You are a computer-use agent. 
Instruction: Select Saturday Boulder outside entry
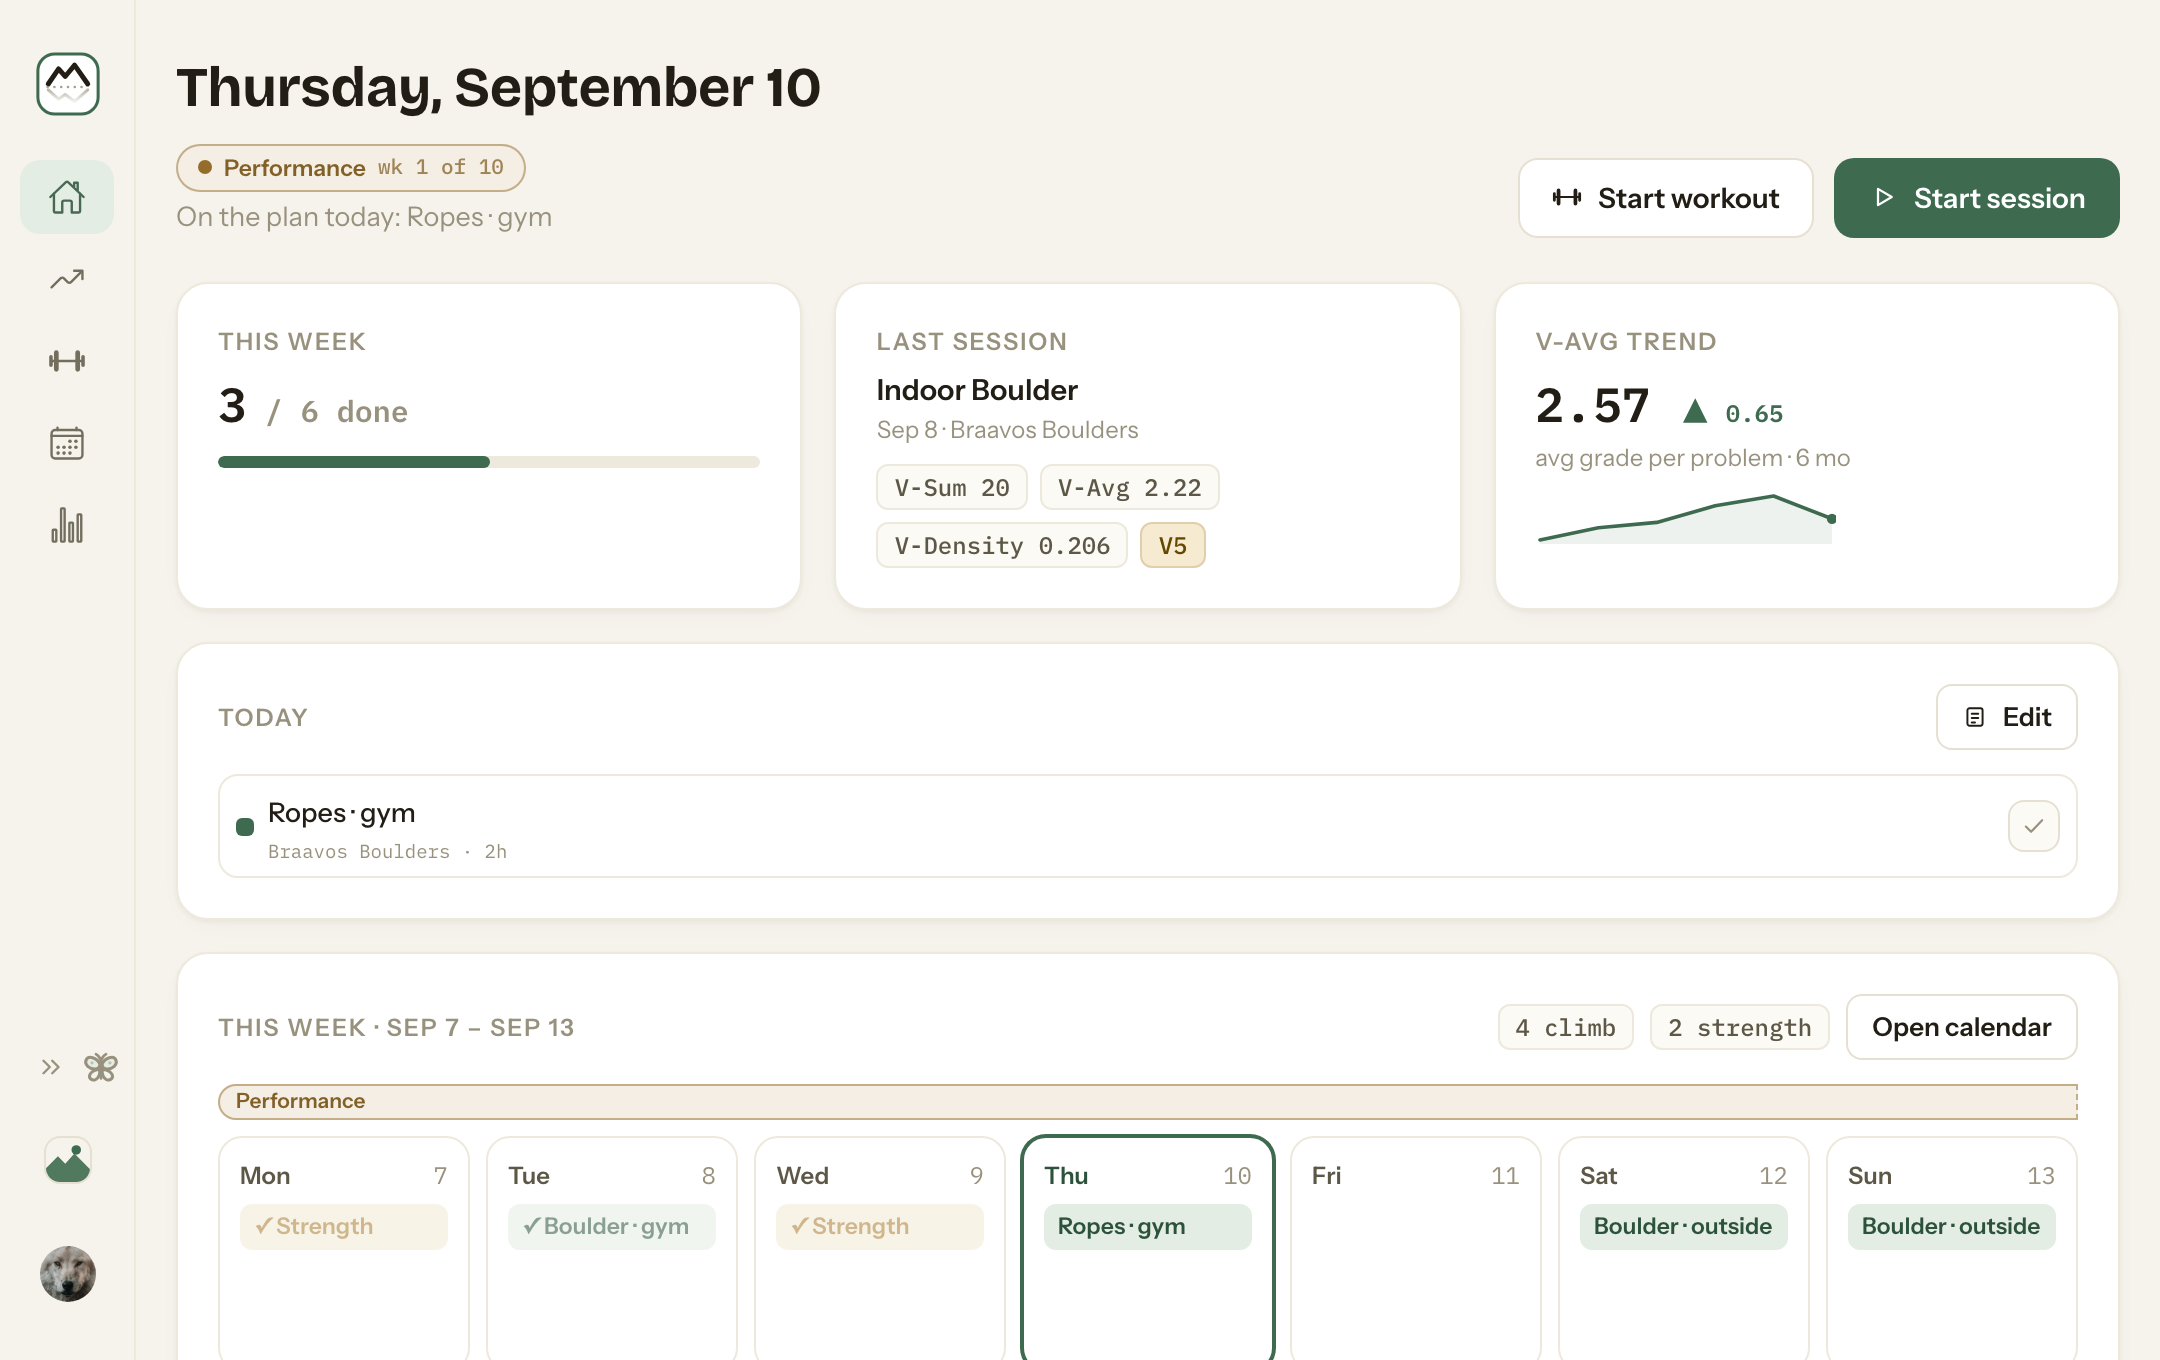coord(1683,1226)
